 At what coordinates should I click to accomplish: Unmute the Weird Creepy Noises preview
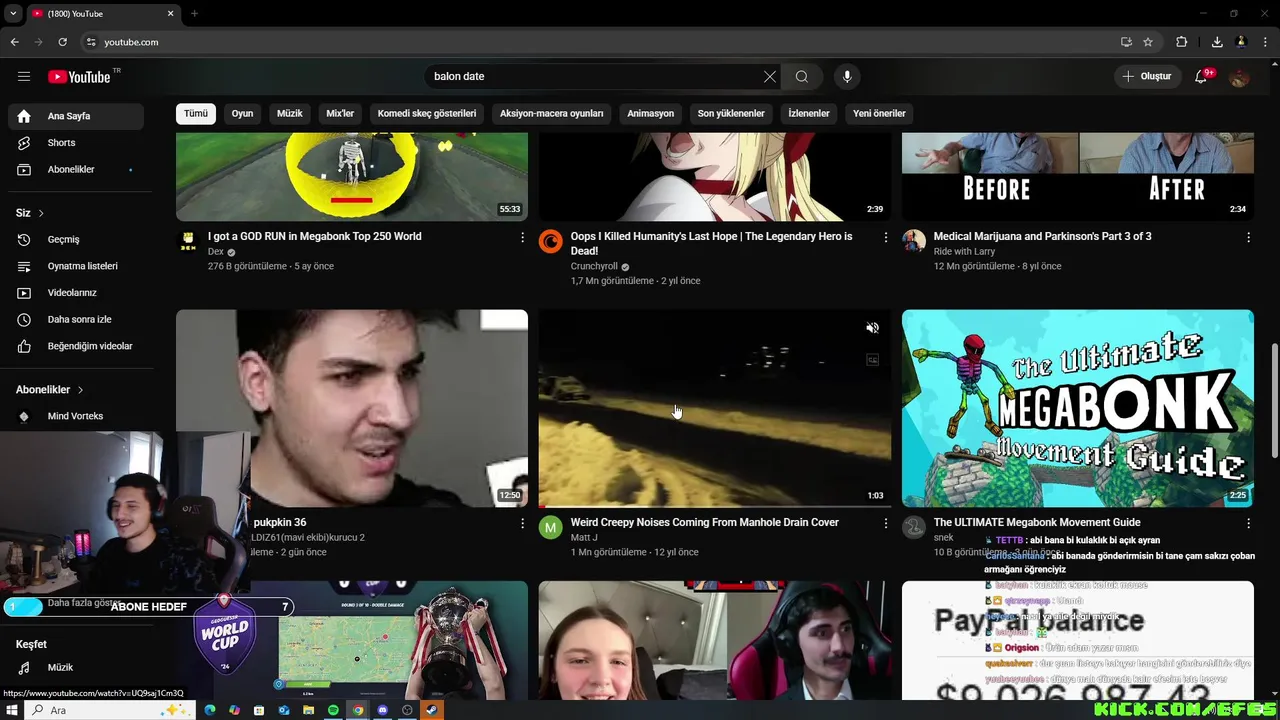pos(872,328)
